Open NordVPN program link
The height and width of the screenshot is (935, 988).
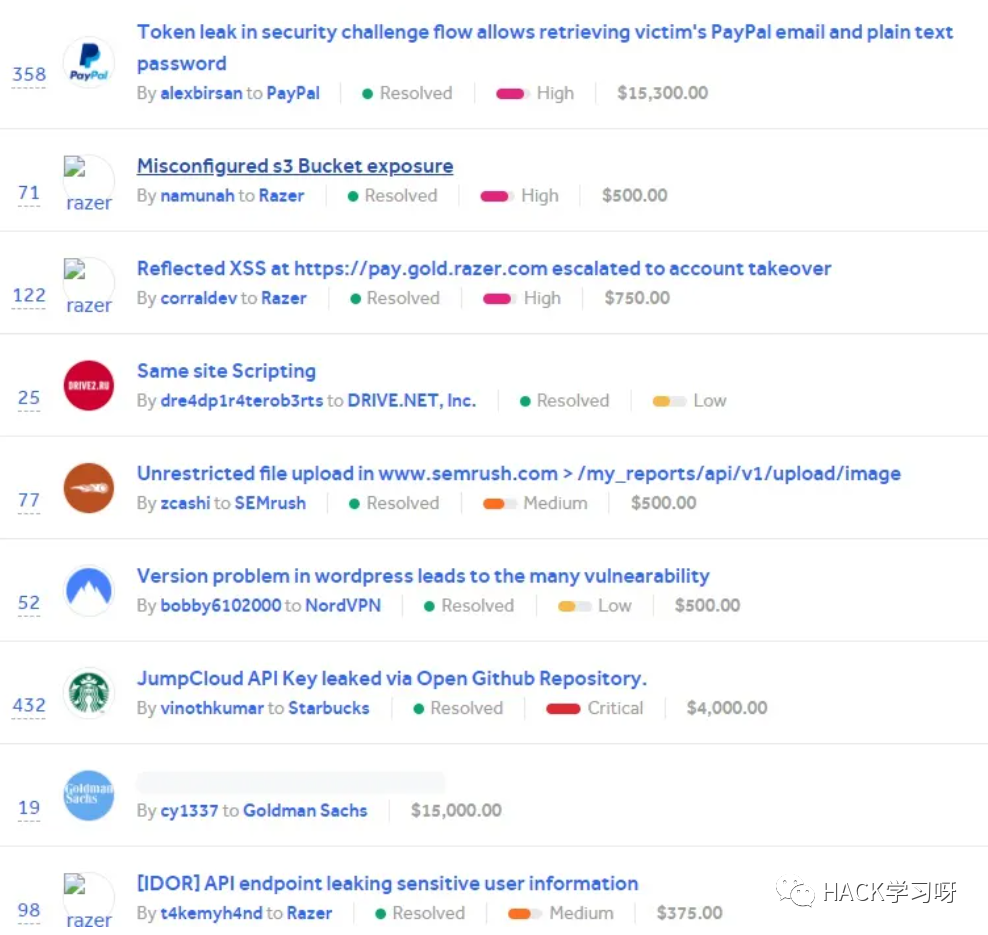click(x=343, y=605)
